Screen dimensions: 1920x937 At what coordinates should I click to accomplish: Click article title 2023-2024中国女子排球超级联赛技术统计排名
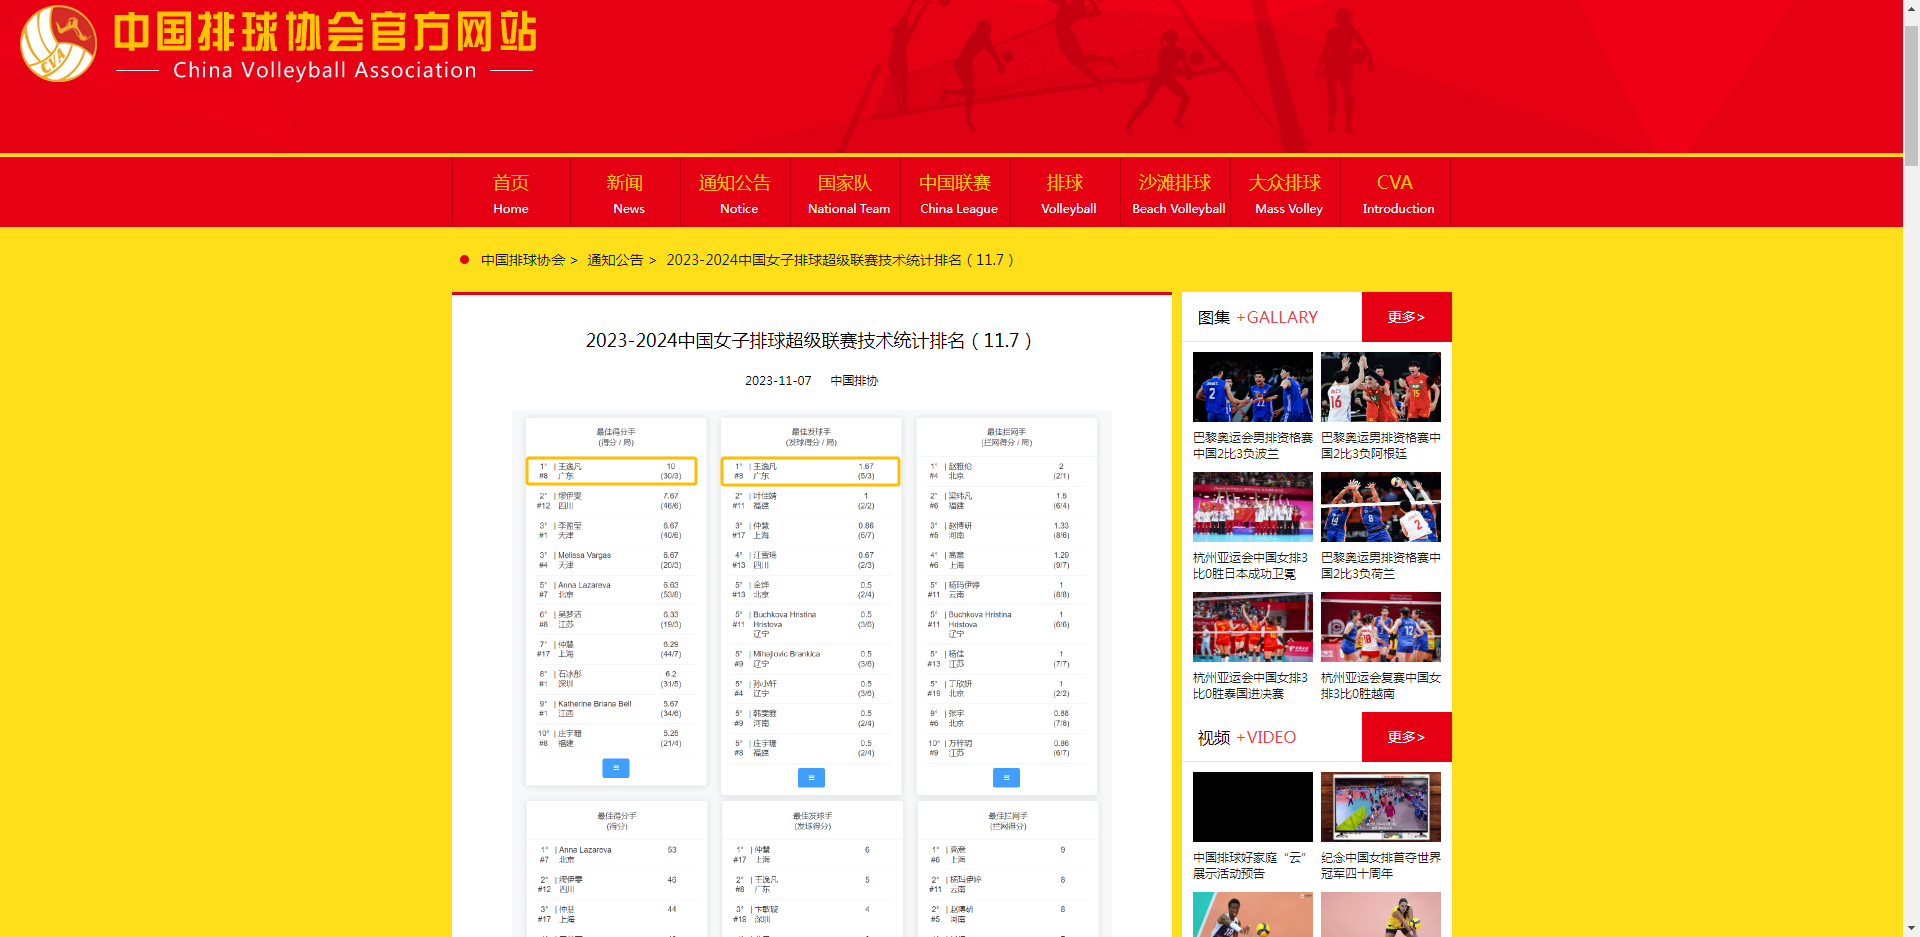pos(809,341)
